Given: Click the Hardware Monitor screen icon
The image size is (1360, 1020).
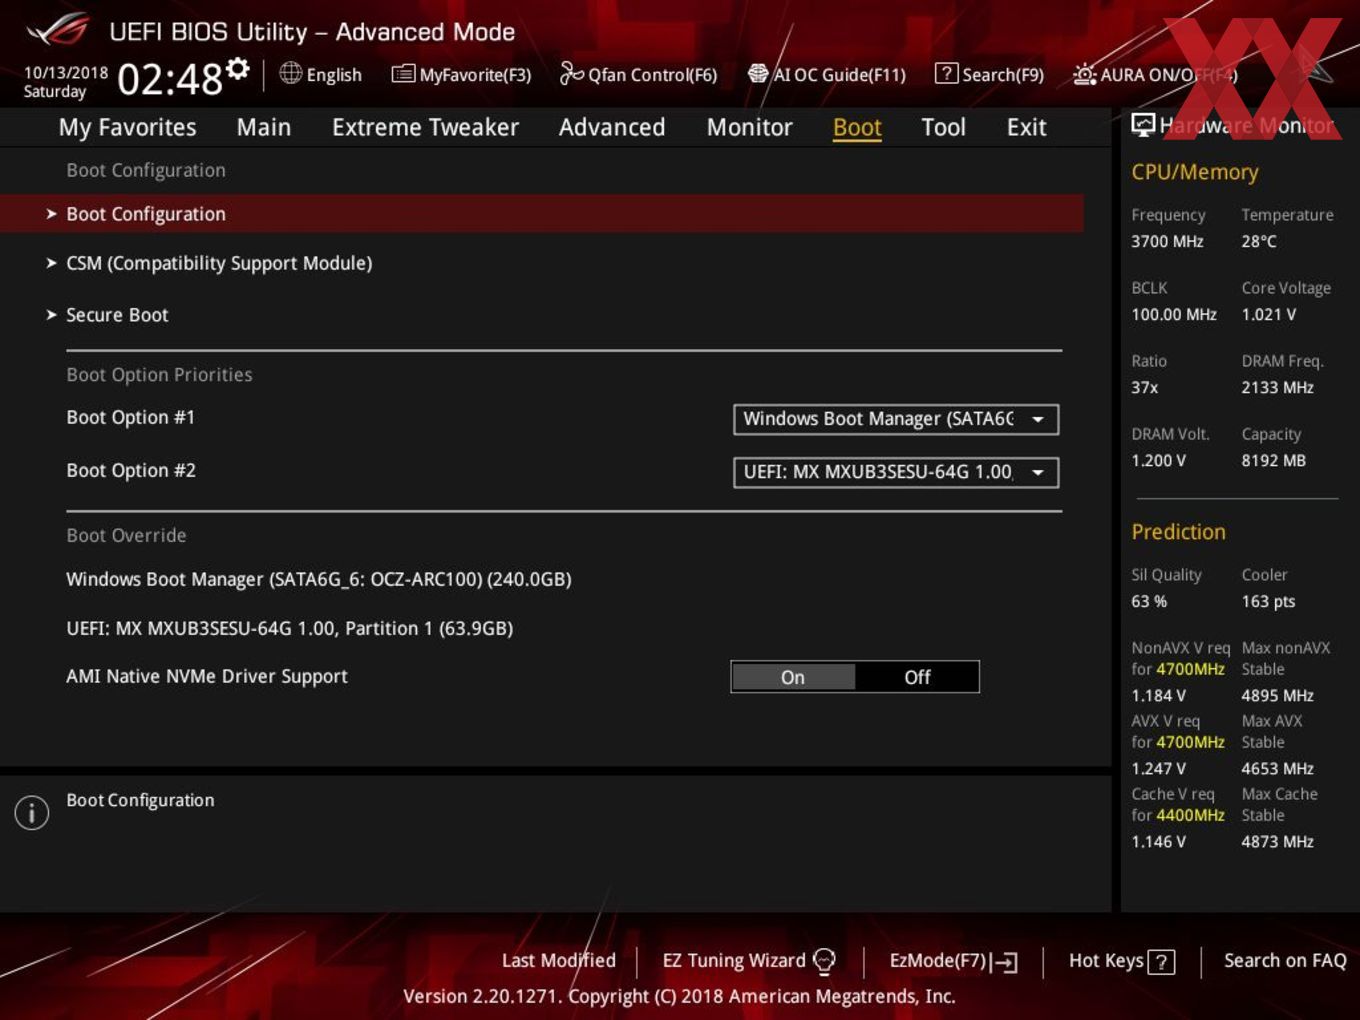Looking at the screenshot, I should 1143,124.
